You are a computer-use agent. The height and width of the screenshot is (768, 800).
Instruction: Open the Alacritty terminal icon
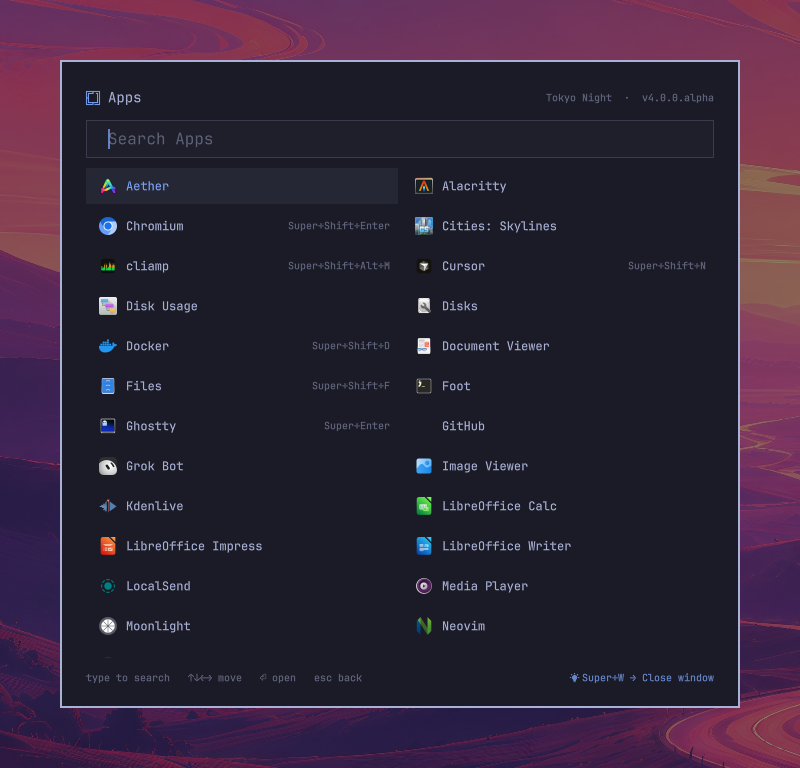pyautogui.click(x=423, y=186)
